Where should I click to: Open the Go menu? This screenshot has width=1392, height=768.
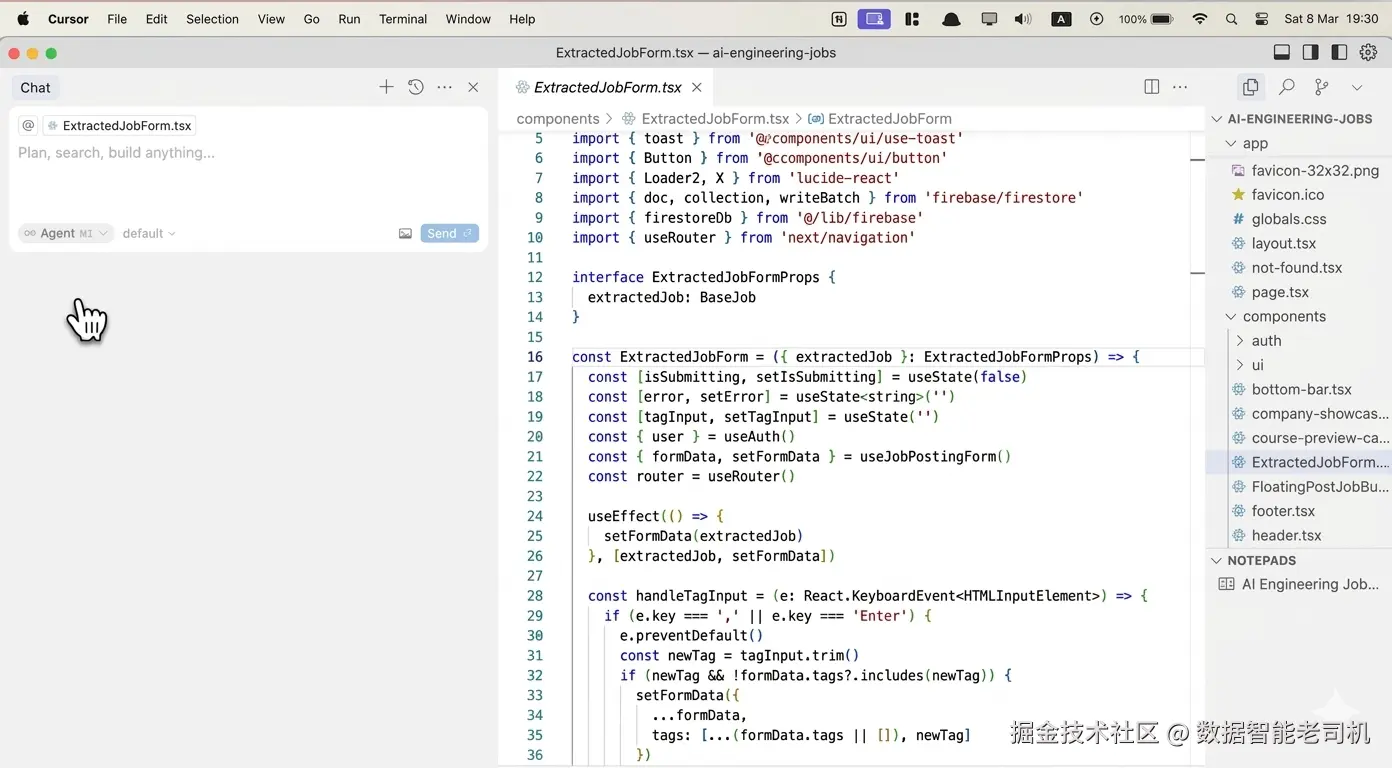click(312, 19)
